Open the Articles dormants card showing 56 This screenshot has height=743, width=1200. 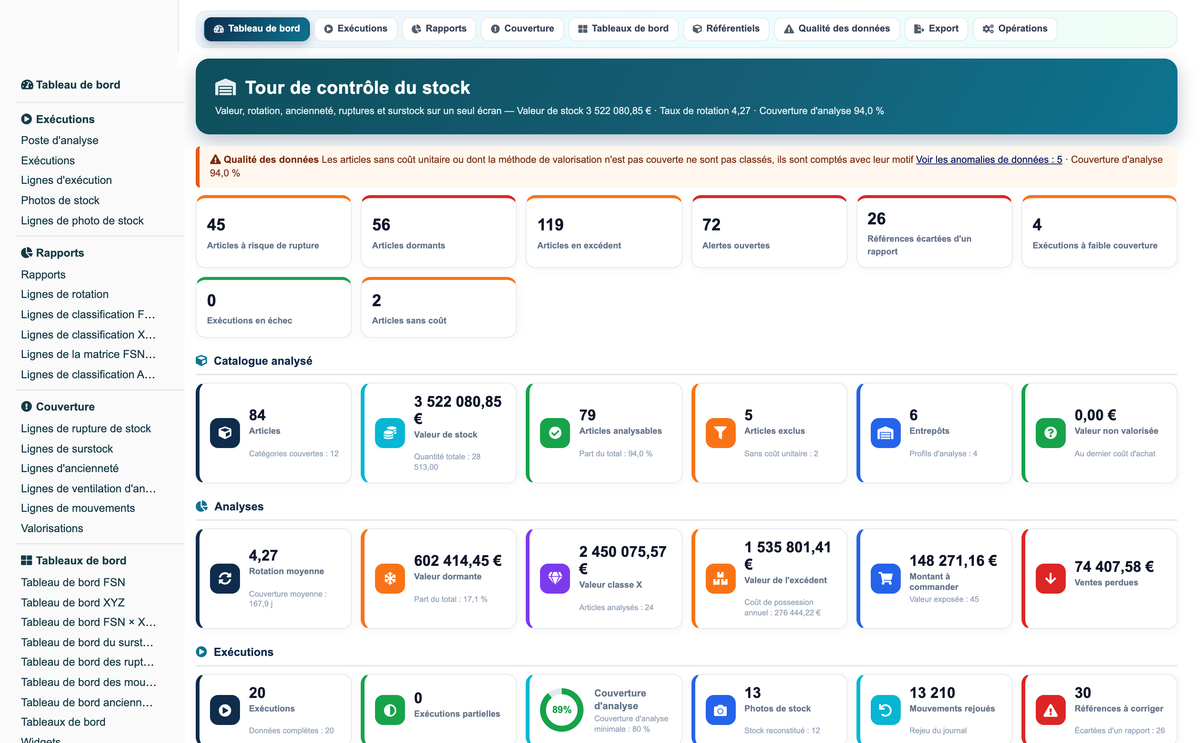pos(439,232)
